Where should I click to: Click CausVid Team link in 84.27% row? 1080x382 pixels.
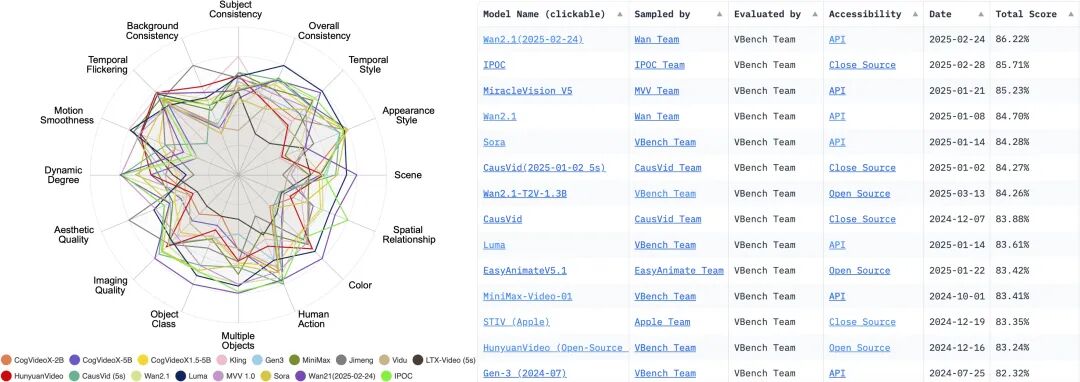[x=667, y=167]
